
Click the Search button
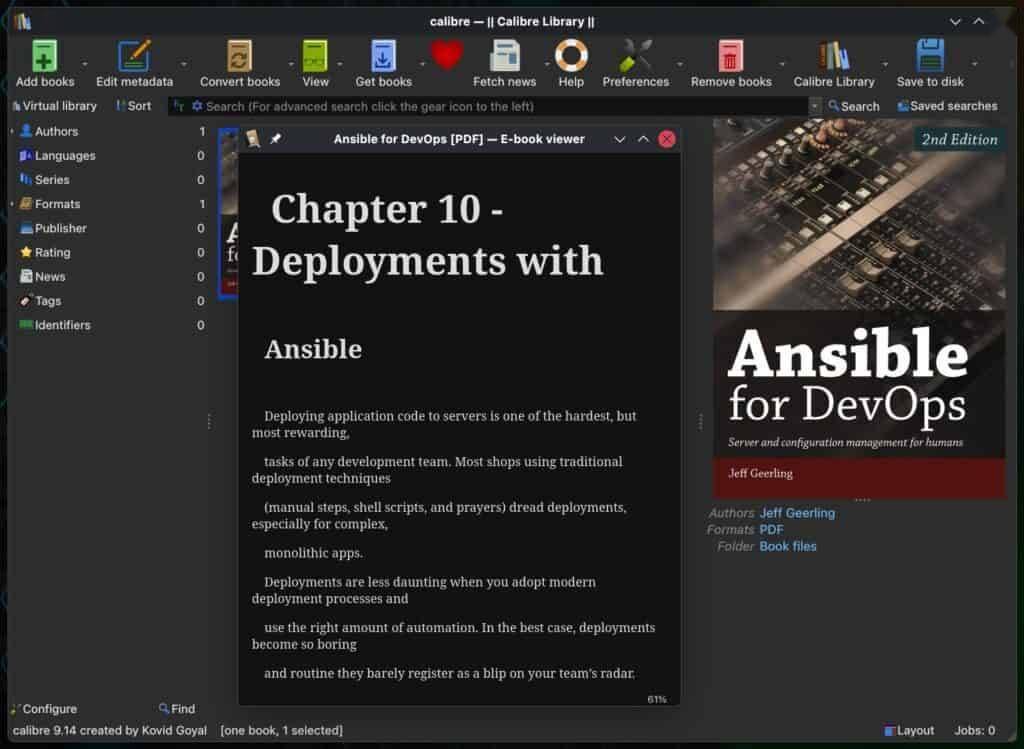point(854,106)
